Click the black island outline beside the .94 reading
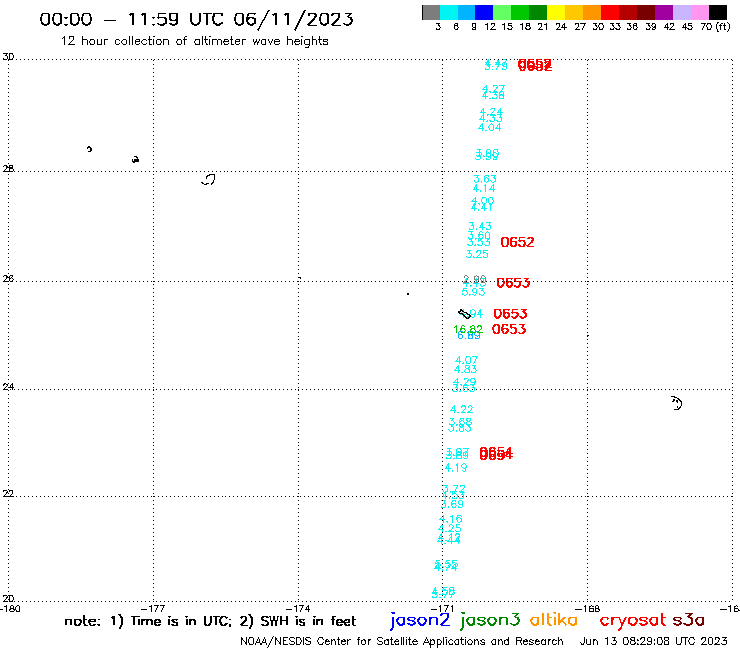 click(464, 314)
